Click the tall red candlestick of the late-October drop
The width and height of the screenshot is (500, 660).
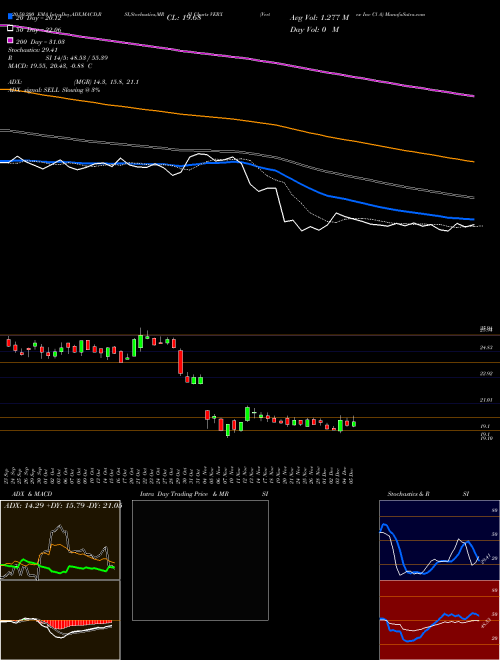click(x=181, y=362)
